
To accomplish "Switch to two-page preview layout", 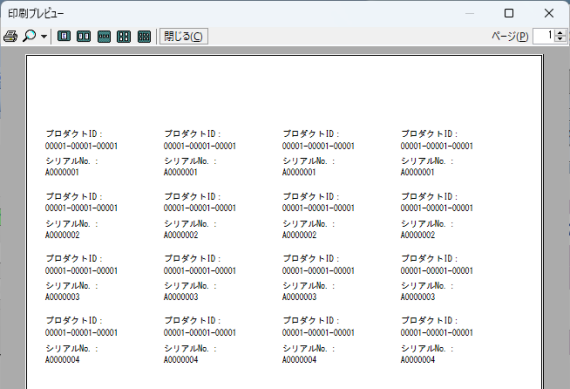I will pos(84,36).
